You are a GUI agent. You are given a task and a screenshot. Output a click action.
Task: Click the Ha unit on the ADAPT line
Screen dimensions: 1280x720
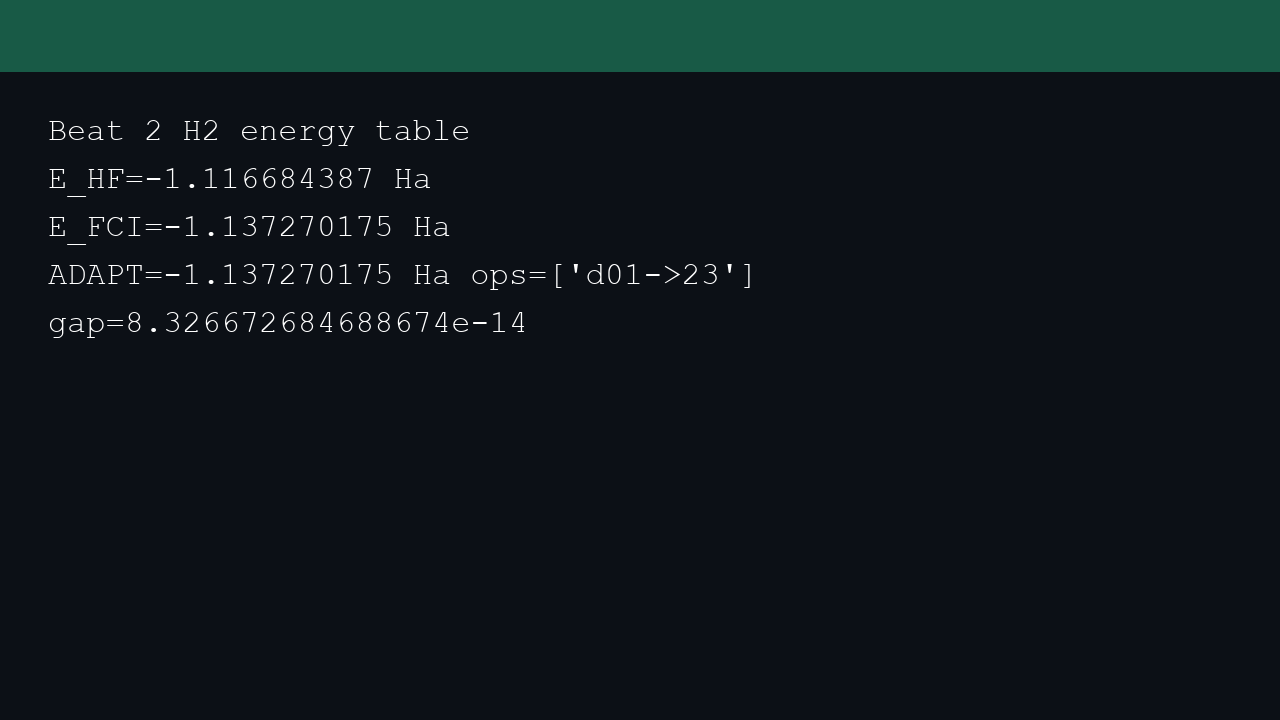pos(432,275)
